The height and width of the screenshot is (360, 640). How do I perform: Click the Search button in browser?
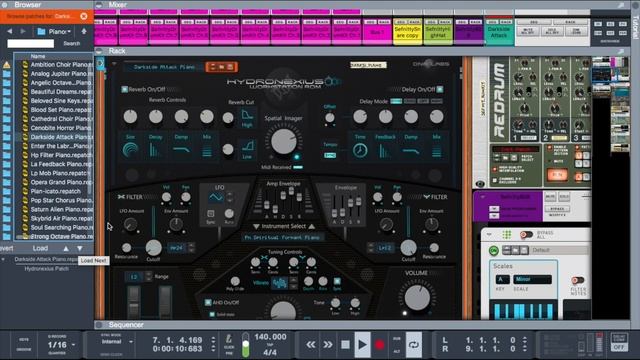pos(71,43)
